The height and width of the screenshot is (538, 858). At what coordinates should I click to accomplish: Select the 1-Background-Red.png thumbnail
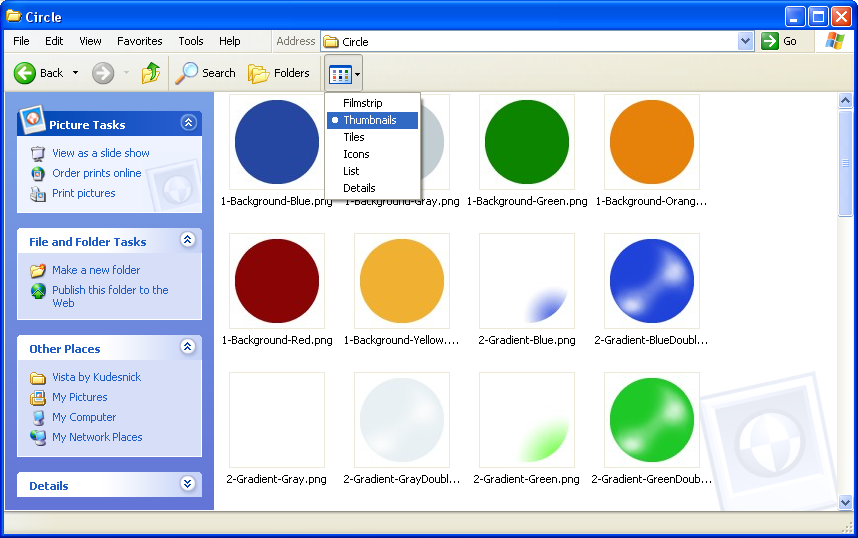point(277,281)
